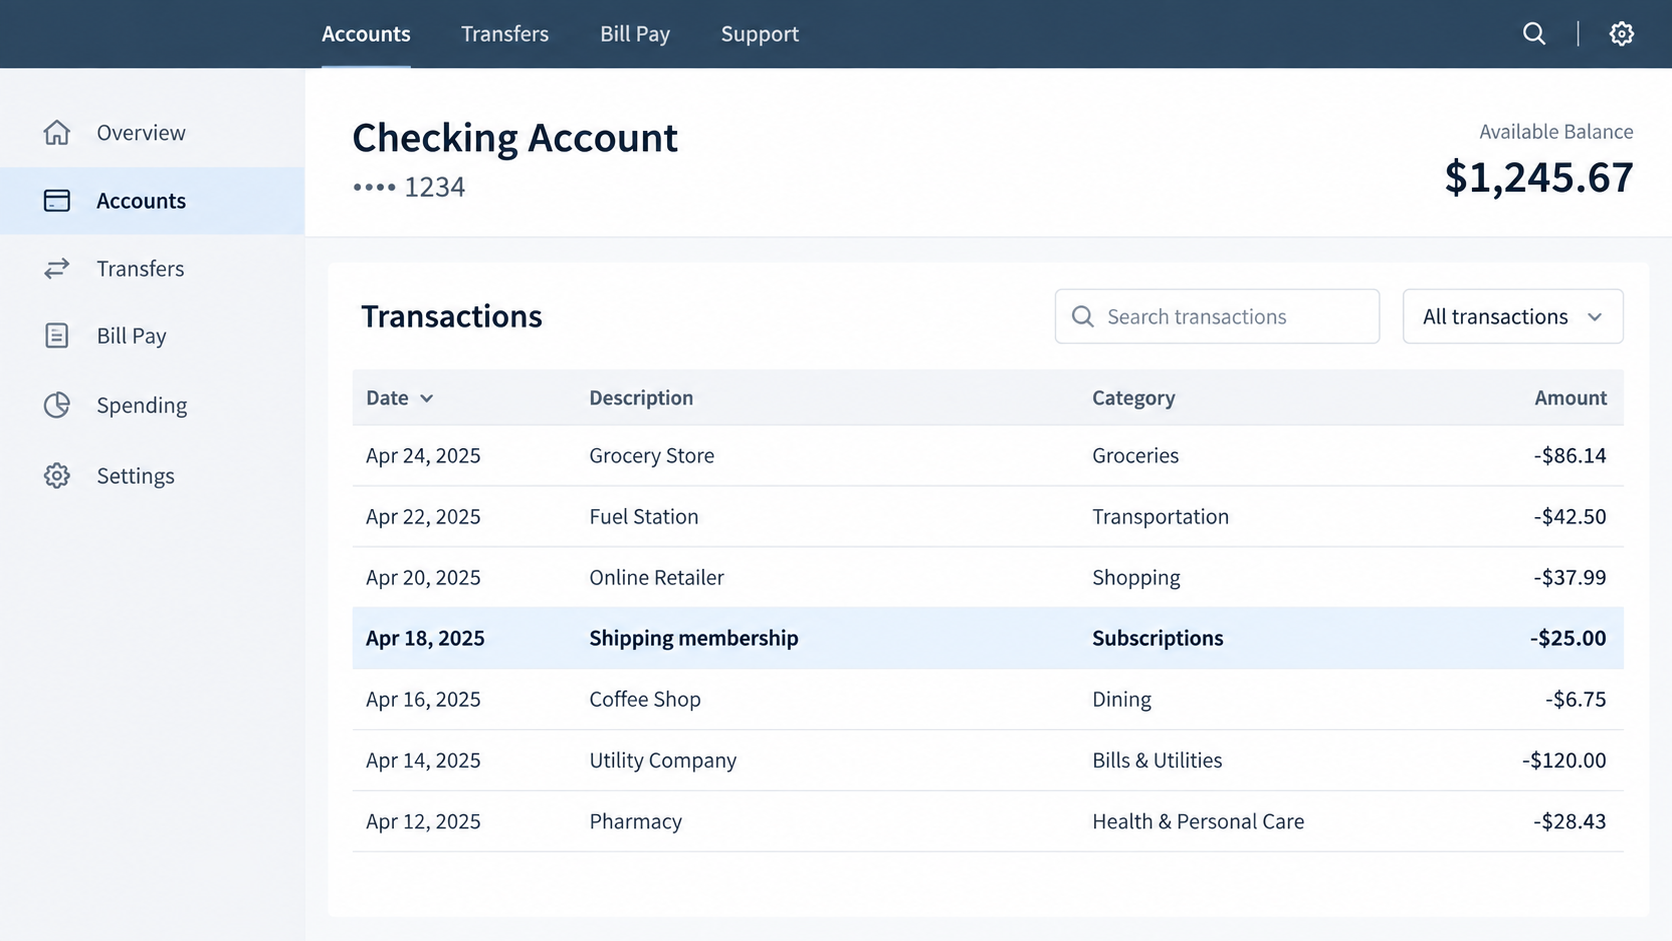Click the Amount column header
This screenshot has height=941, width=1672.
tap(1570, 398)
